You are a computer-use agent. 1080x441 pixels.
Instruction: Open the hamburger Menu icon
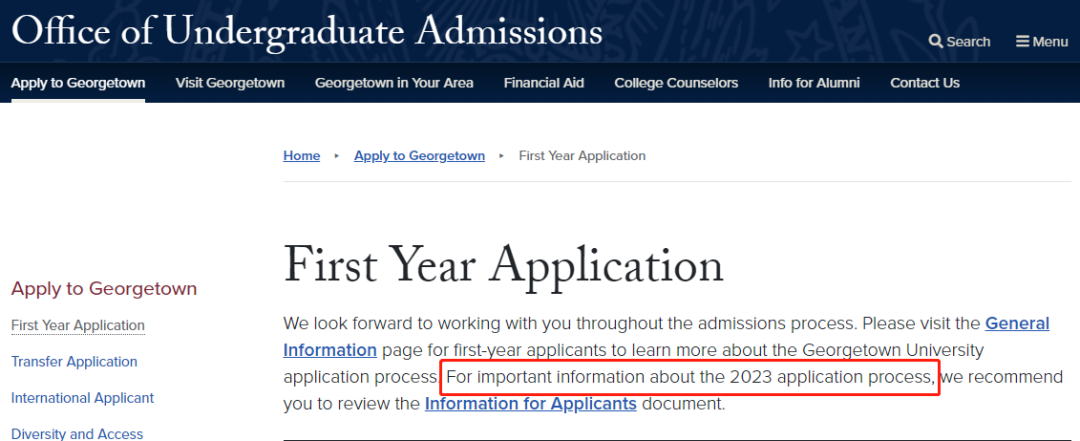coord(1023,41)
